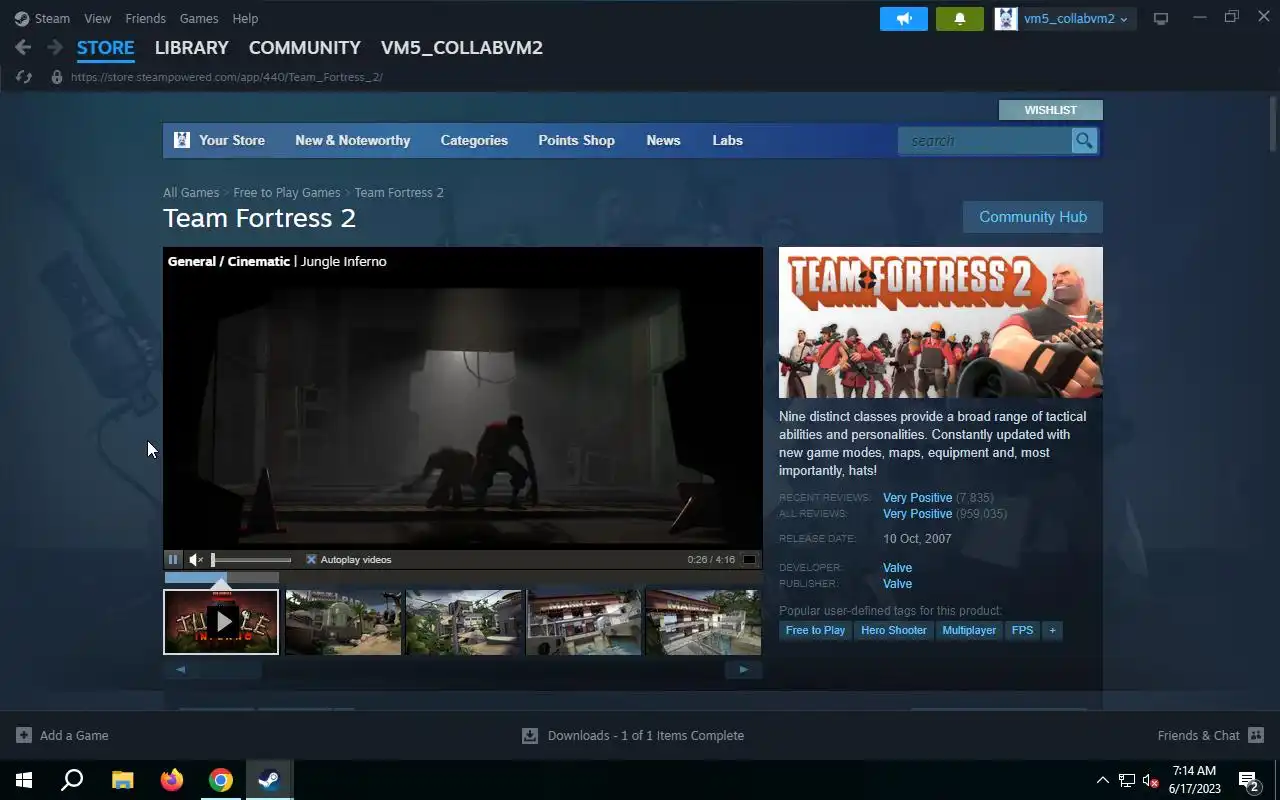Show hidden tray icons chevron

point(1102,780)
